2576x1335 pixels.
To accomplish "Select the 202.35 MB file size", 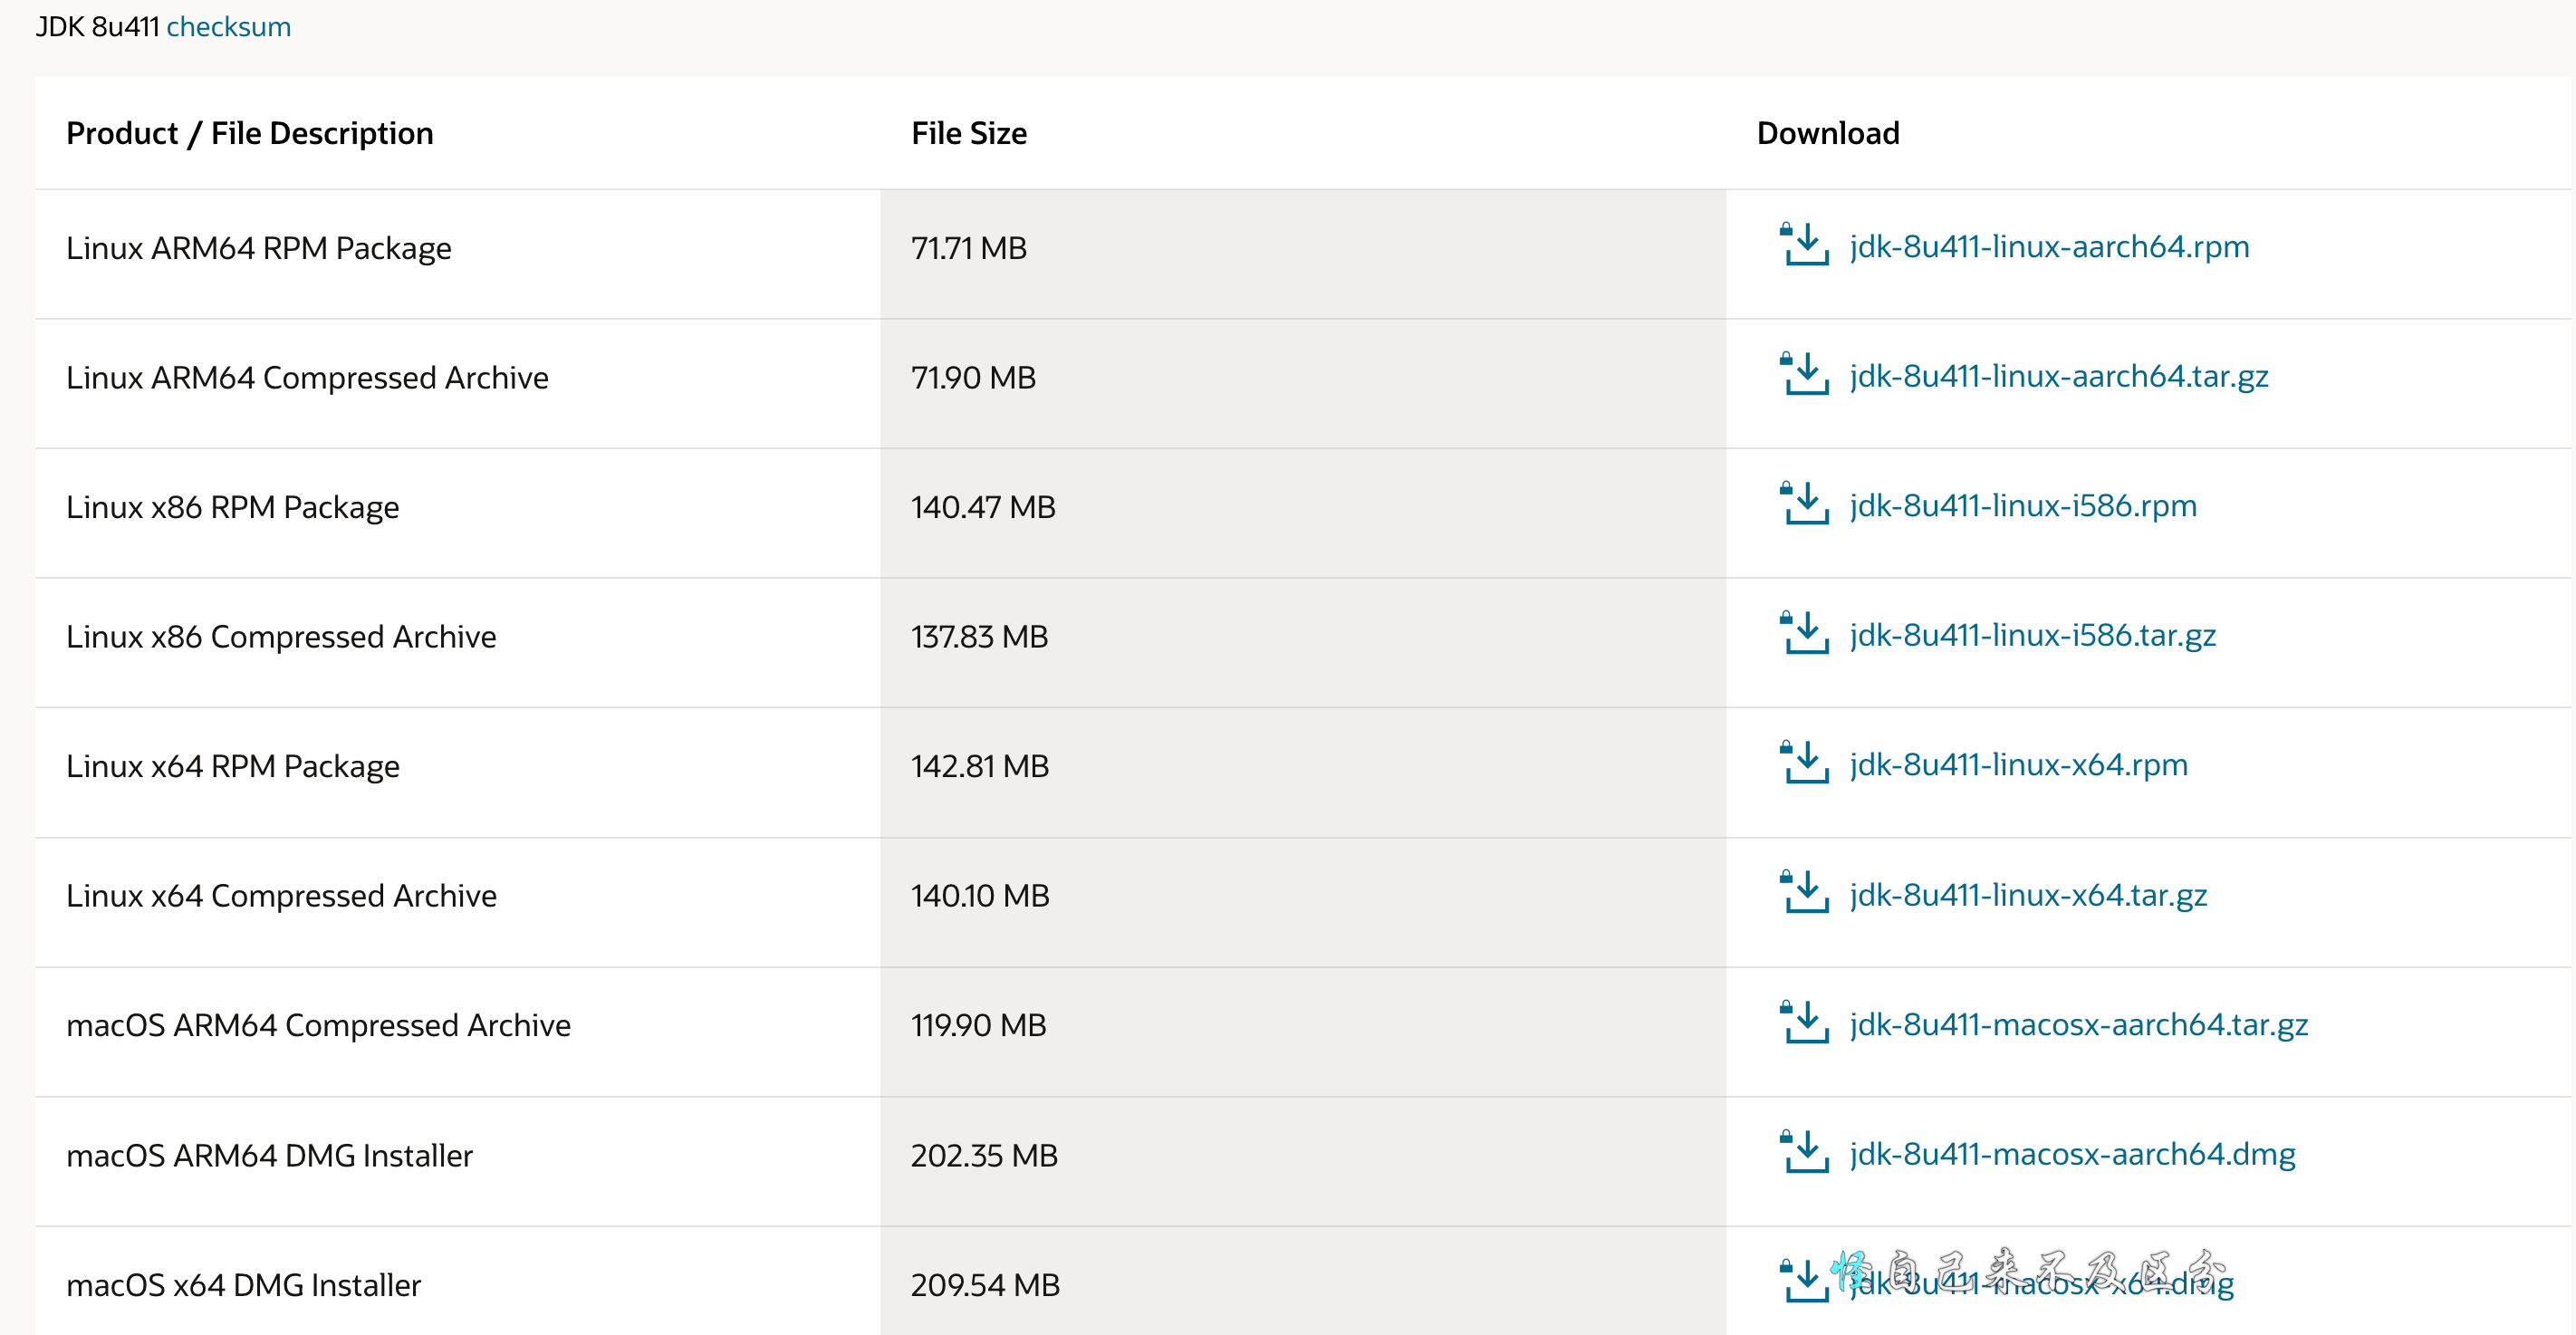I will 984,1155.
